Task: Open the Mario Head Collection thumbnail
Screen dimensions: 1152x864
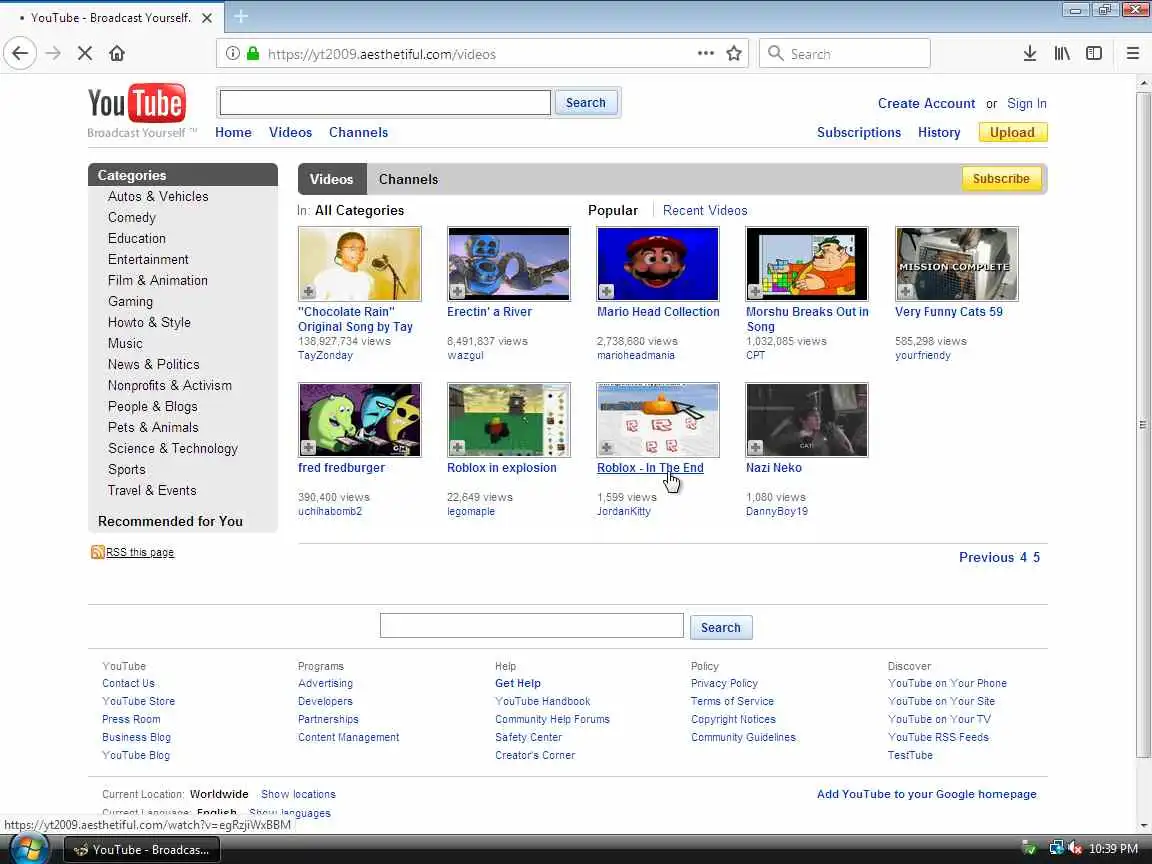Action: pyautogui.click(x=658, y=264)
